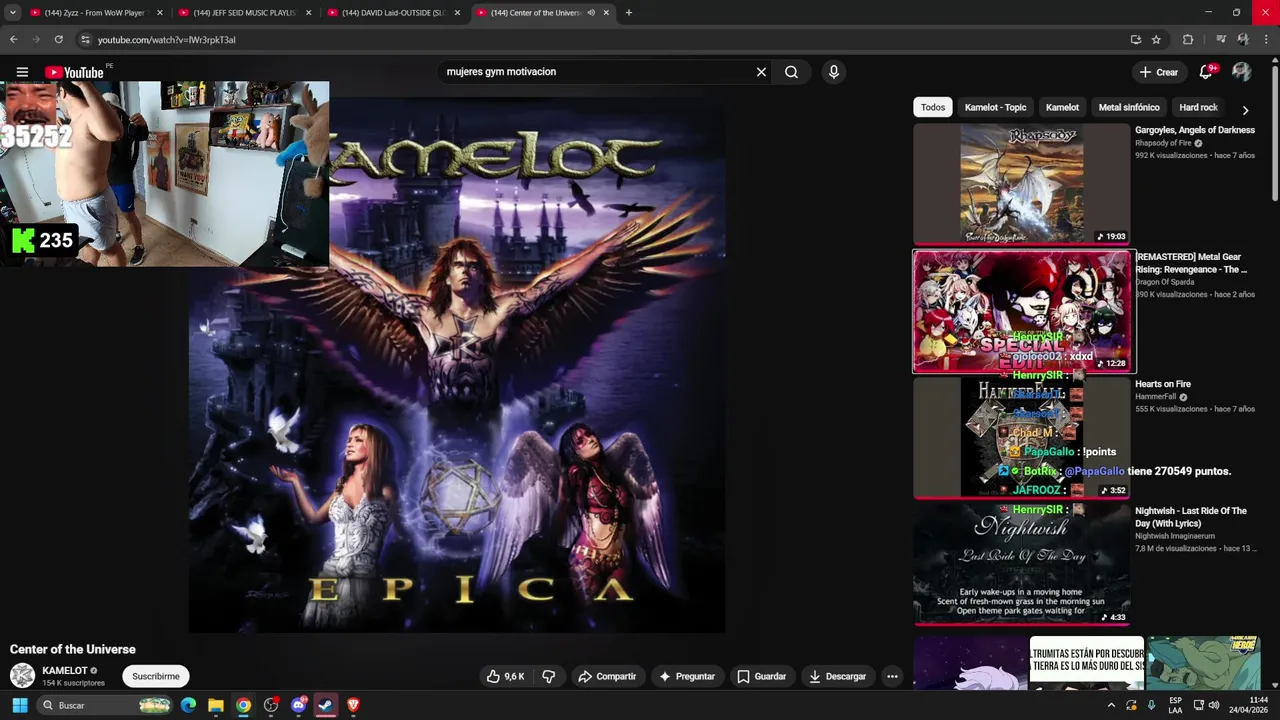This screenshot has height=720, width=1280.
Task: Switch to Chrome on the taskbar
Action: coord(243,705)
